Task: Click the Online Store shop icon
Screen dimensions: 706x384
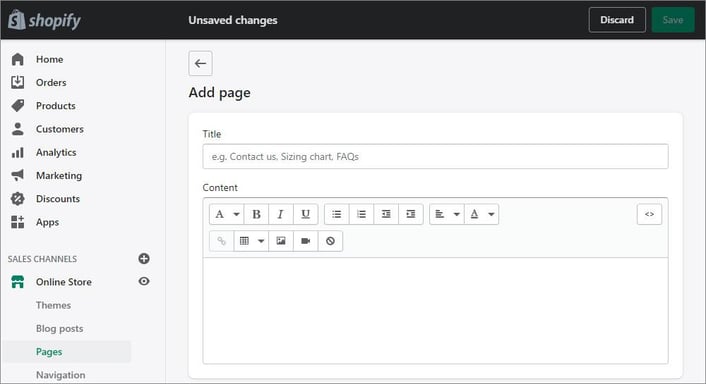Action: [18, 282]
